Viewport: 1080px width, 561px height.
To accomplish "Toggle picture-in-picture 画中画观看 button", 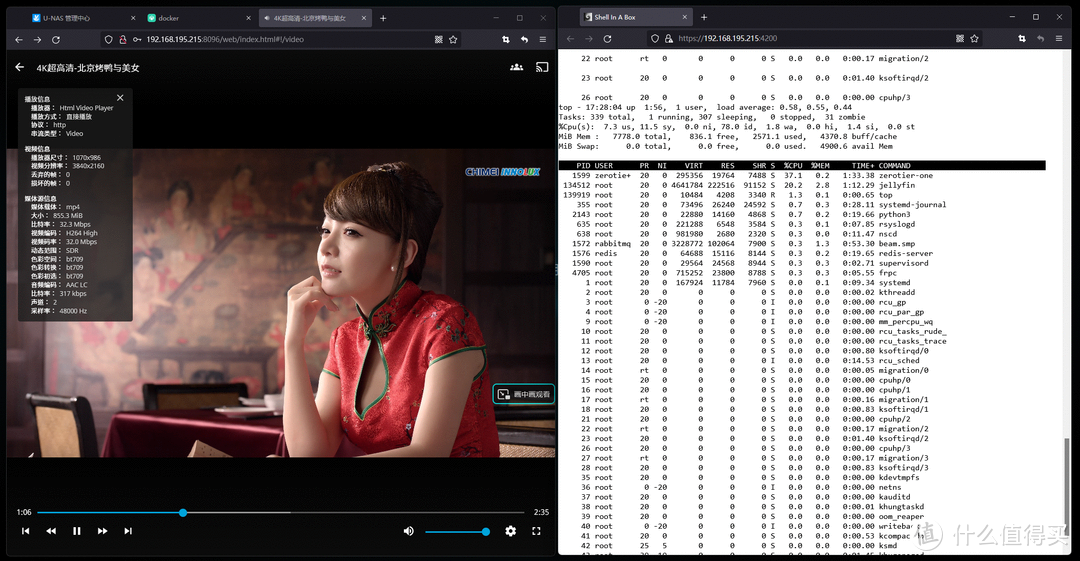I will coord(523,394).
